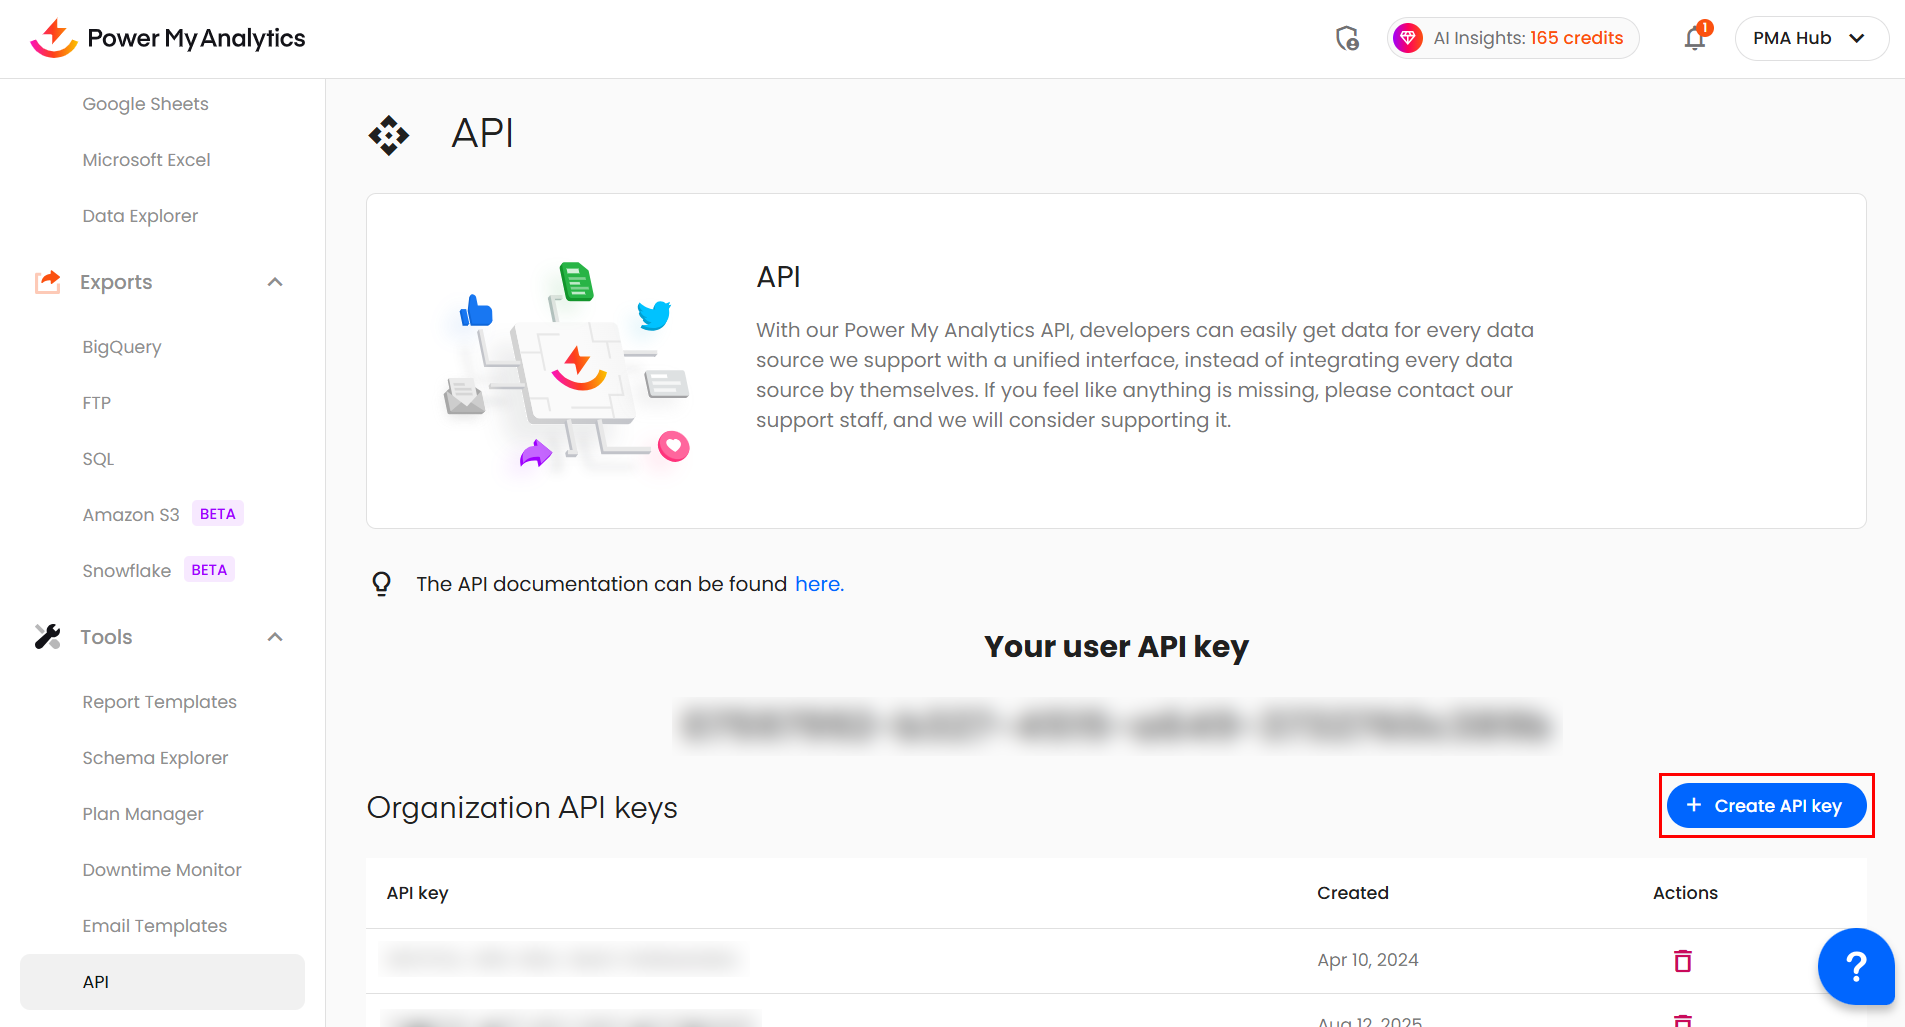Collapse the Exports section chevron

point(275,282)
